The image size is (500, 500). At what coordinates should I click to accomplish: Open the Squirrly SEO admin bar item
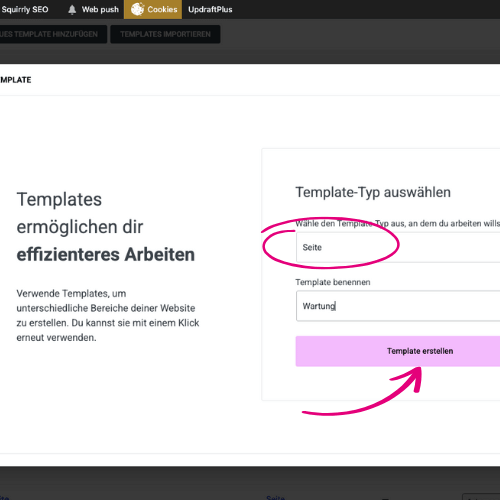[25, 9]
